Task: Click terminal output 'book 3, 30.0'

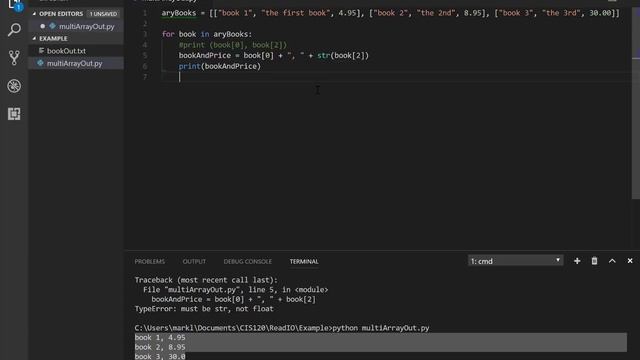Action: click(160, 356)
